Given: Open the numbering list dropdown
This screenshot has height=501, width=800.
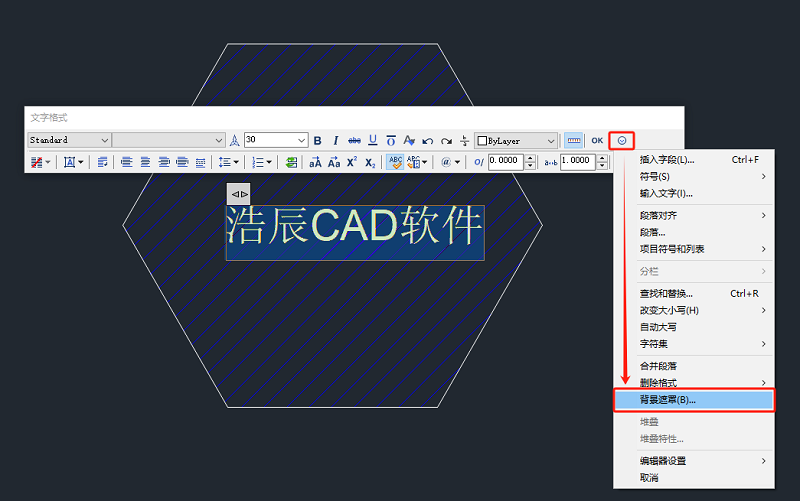Looking at the screenshot, I should (x=262, y=162).
